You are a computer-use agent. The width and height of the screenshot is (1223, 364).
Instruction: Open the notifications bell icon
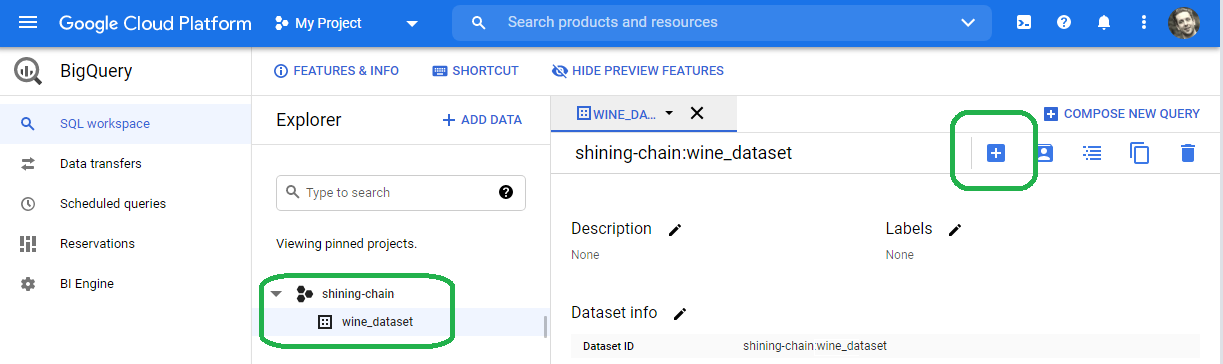[1104, 22]
